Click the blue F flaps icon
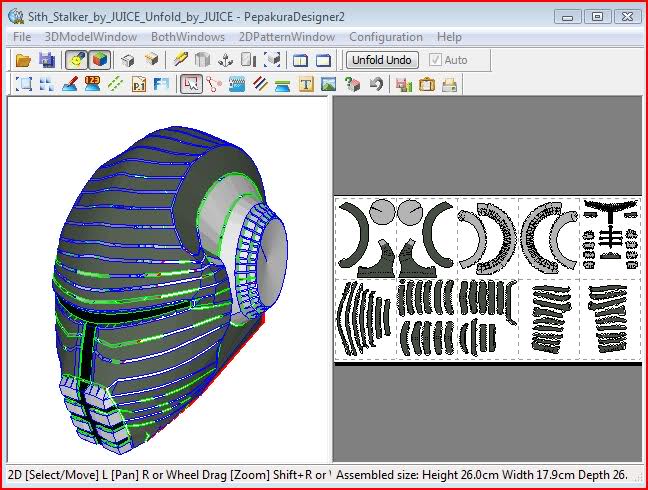The width and height of the screenshot is (648, 490). pos(161,84)
